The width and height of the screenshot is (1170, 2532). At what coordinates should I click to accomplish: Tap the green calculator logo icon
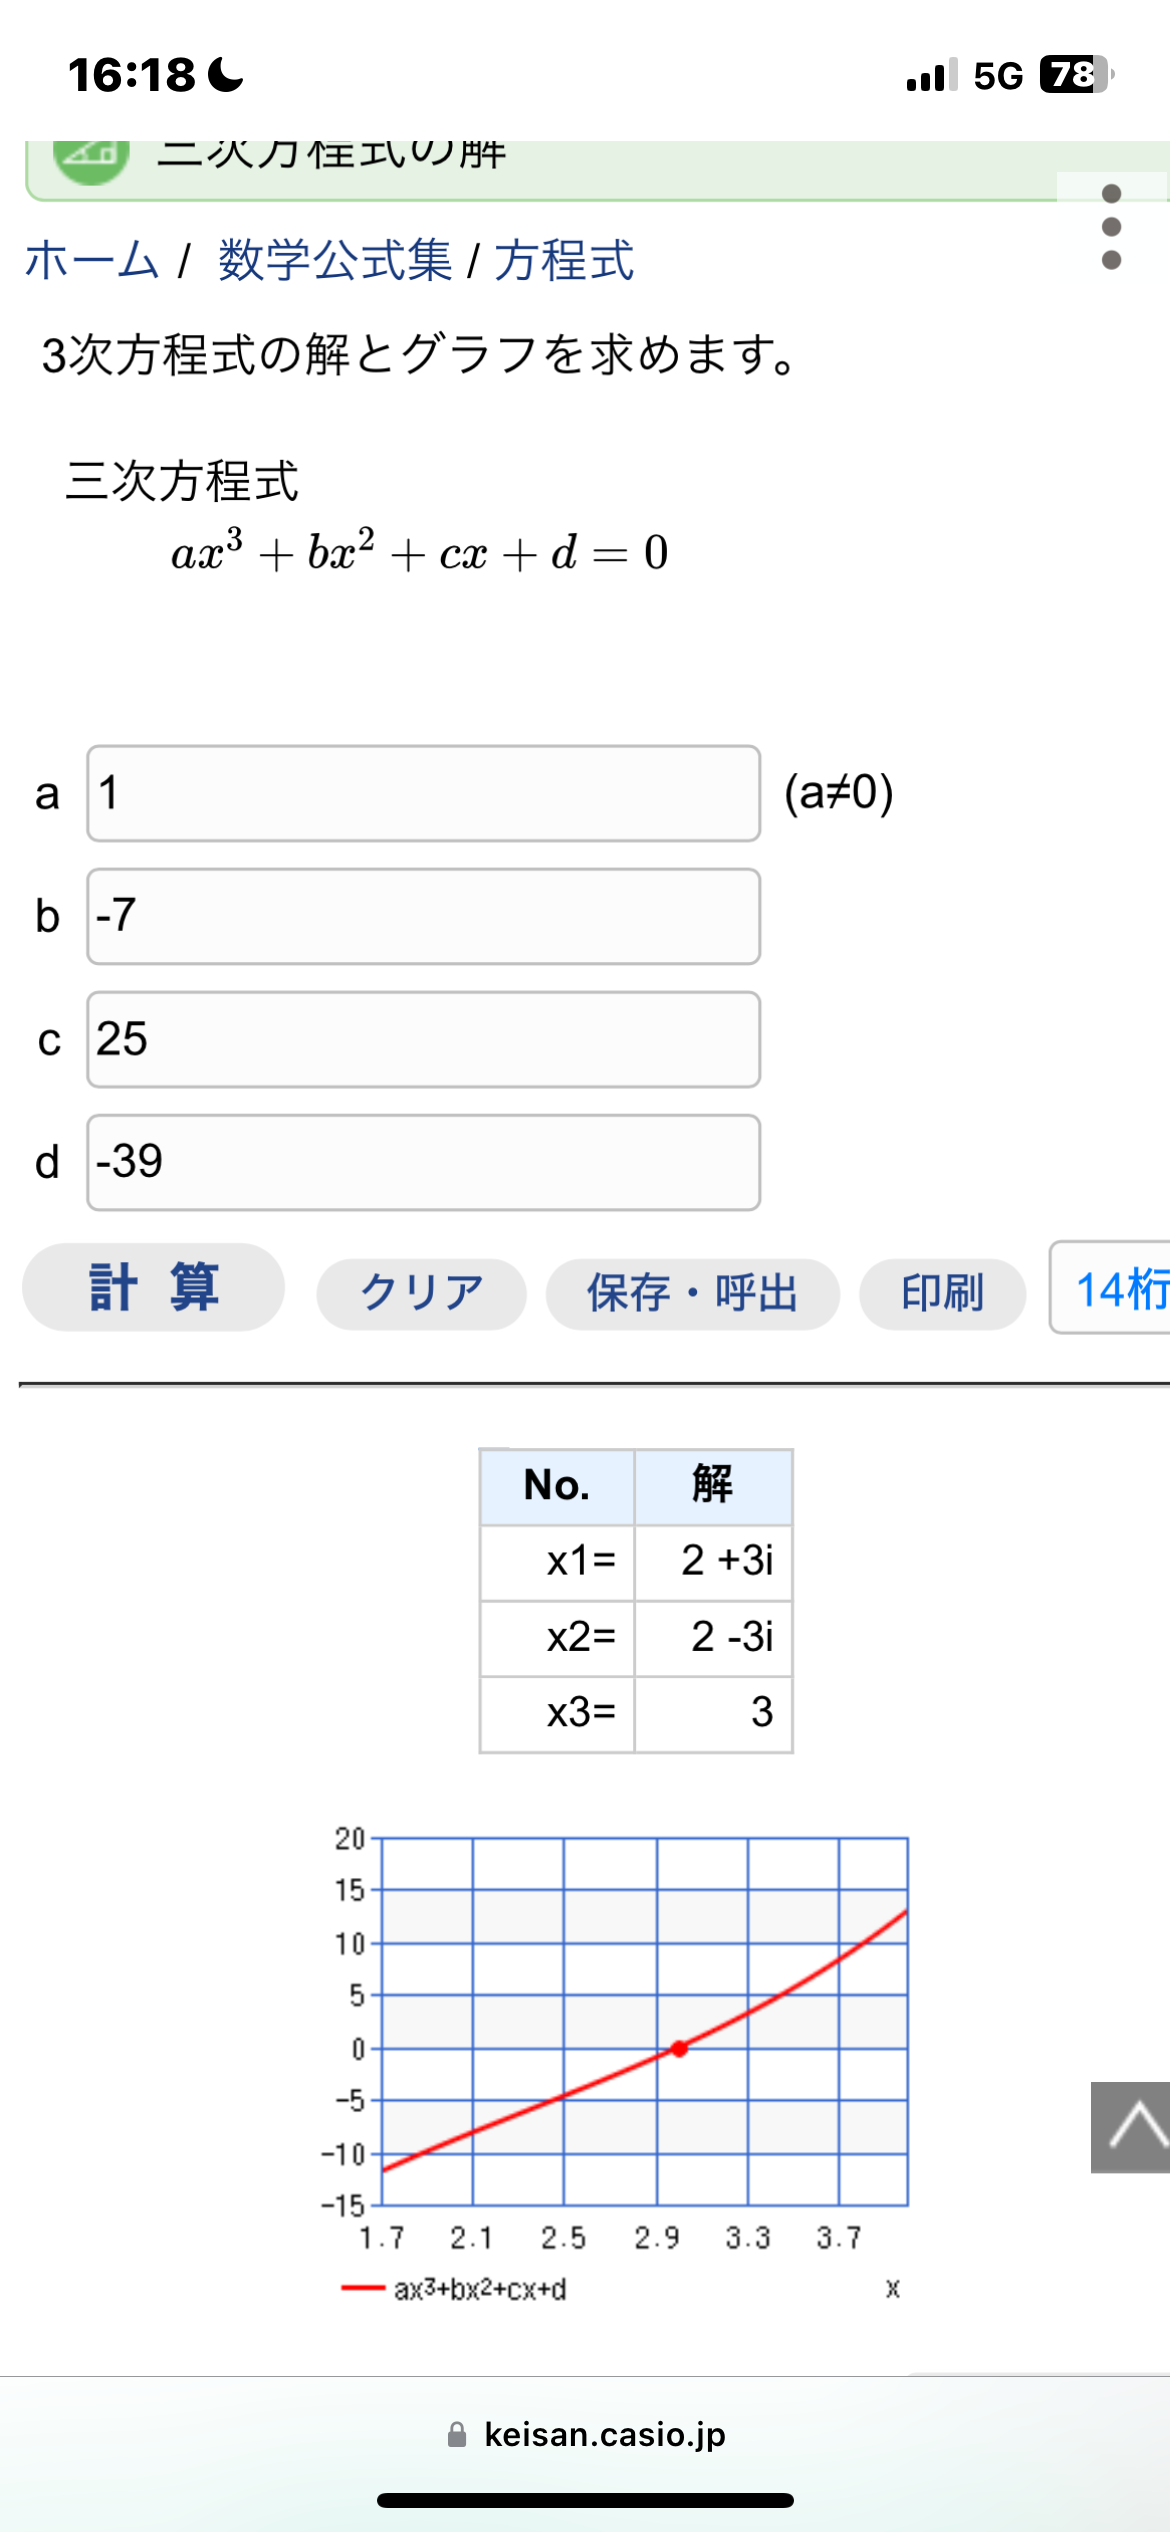click(91, 160)
